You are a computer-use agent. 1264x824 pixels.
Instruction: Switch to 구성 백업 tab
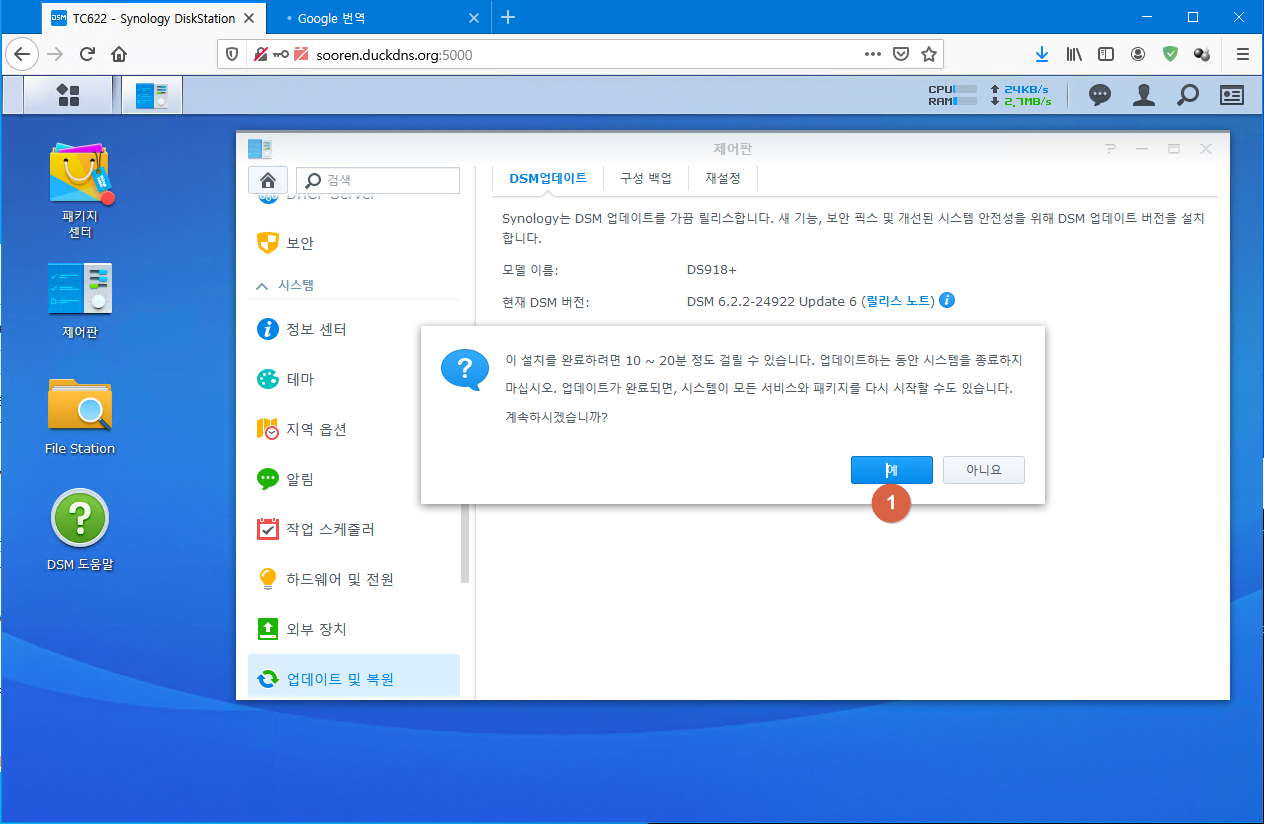click(x=646, y=178)
